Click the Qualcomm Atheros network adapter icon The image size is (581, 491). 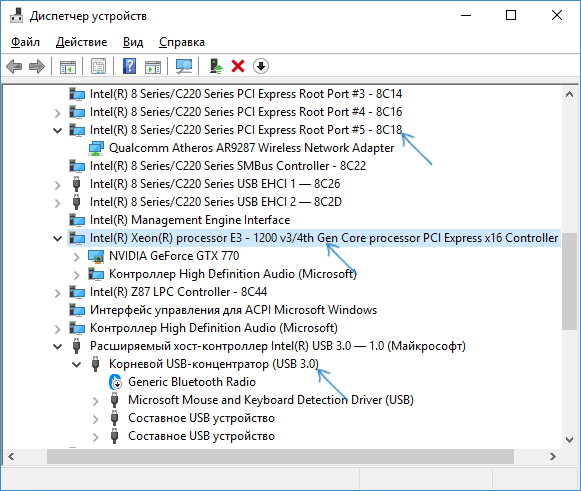(96, 148)
